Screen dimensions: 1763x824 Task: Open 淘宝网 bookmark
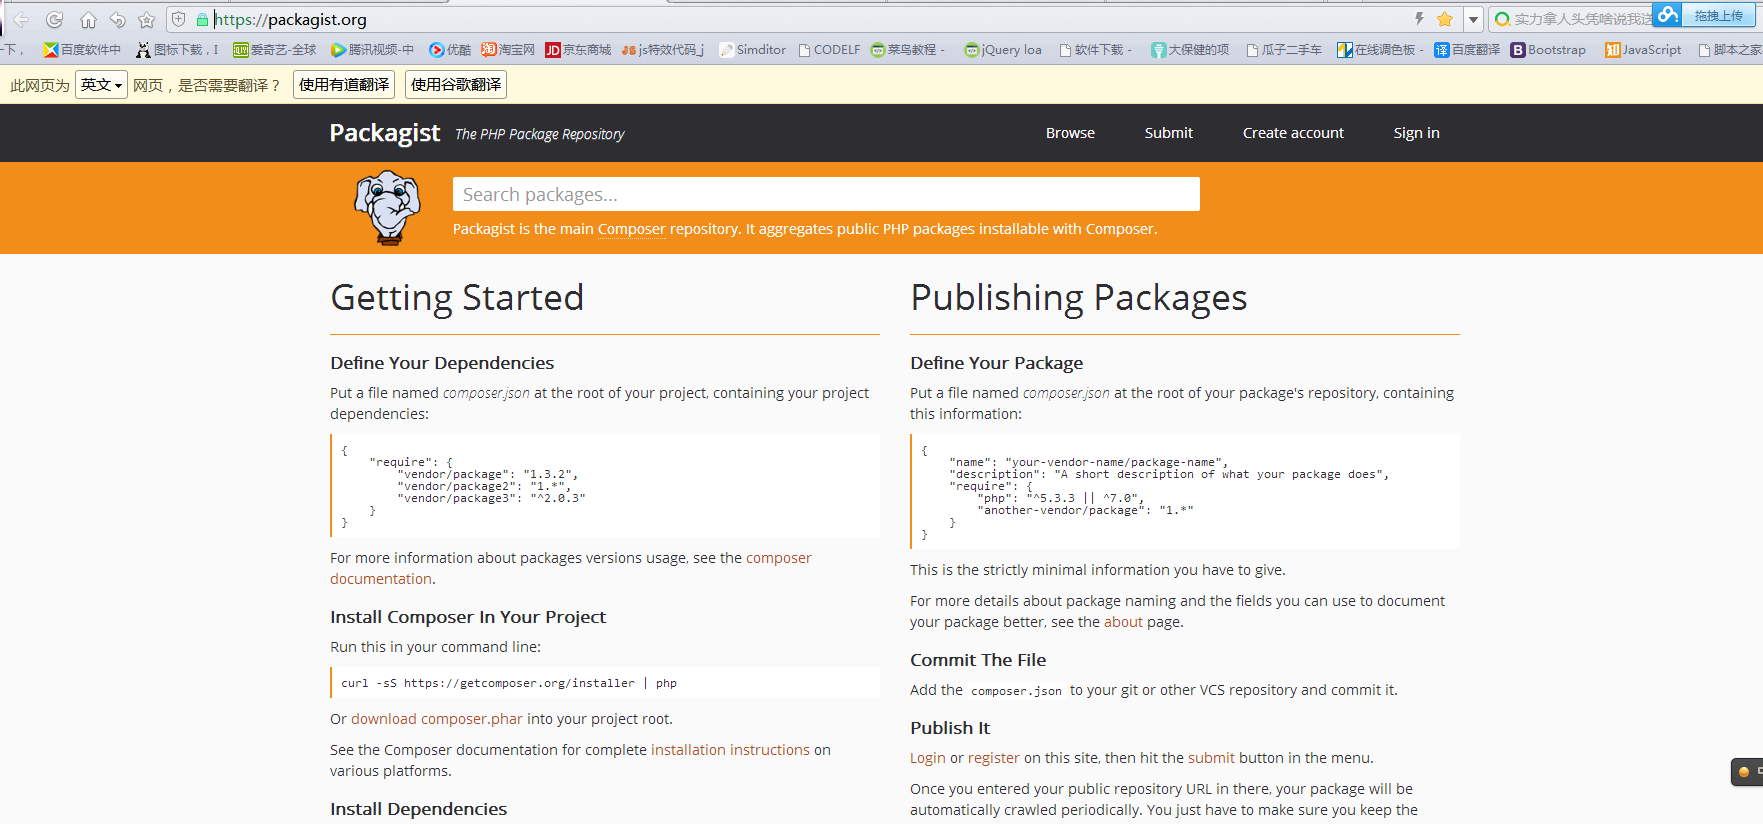pyautogui.click(x=508, y=49)
